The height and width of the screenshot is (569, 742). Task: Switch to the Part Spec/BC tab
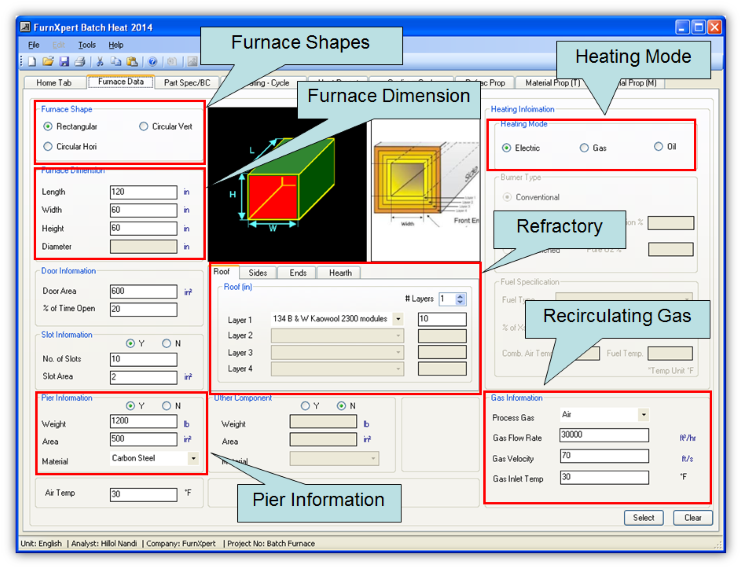click(x=187, y=82)
